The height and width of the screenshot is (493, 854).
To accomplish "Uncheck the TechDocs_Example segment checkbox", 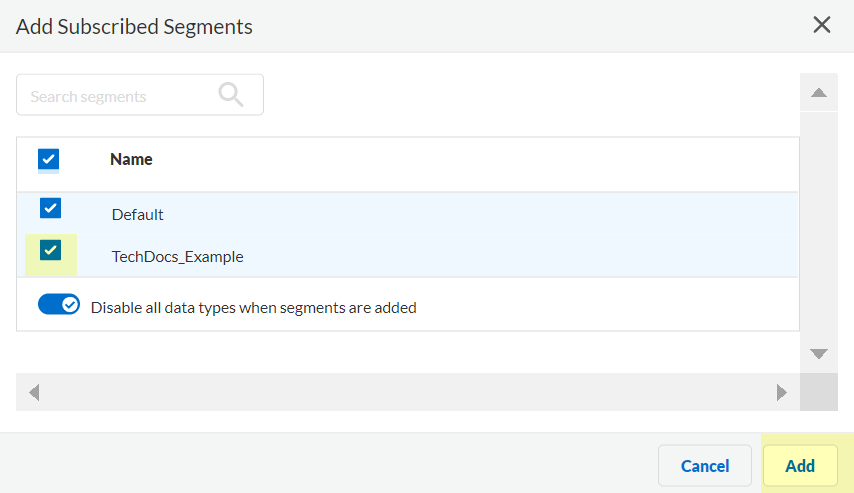I will point(50,250).
